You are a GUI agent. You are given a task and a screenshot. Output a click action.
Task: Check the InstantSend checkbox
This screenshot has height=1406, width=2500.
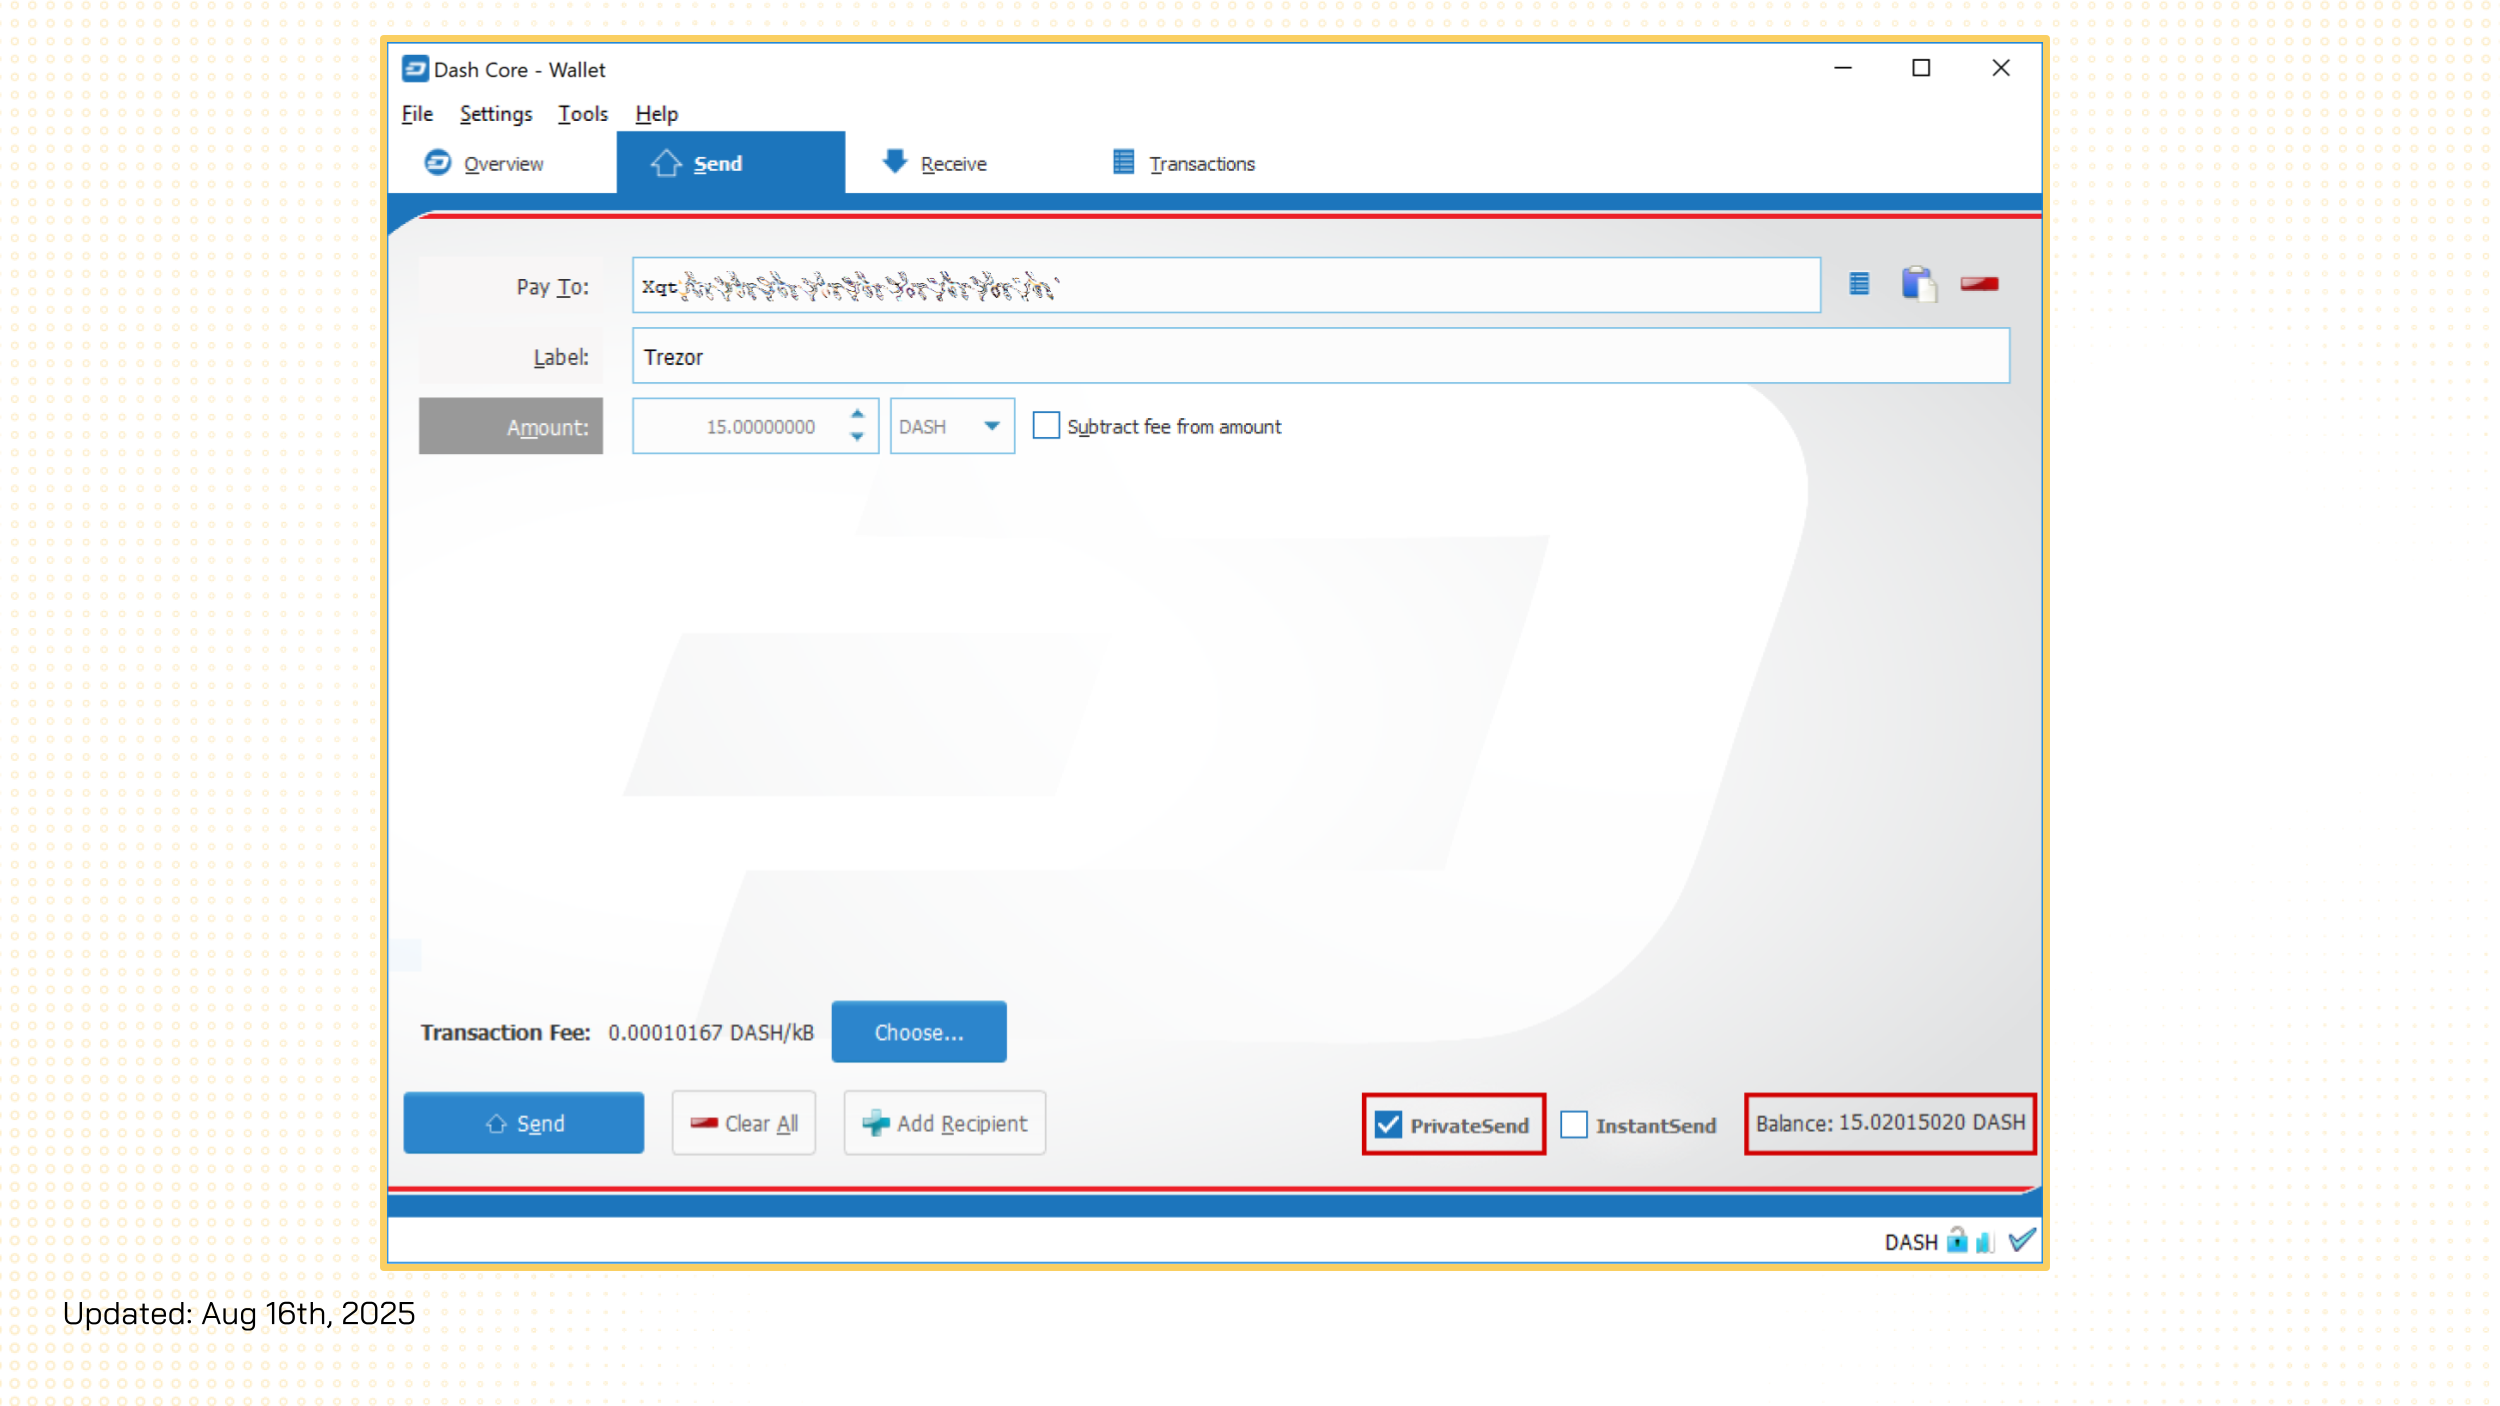pyautogui.click(x=1574, y=1125)
